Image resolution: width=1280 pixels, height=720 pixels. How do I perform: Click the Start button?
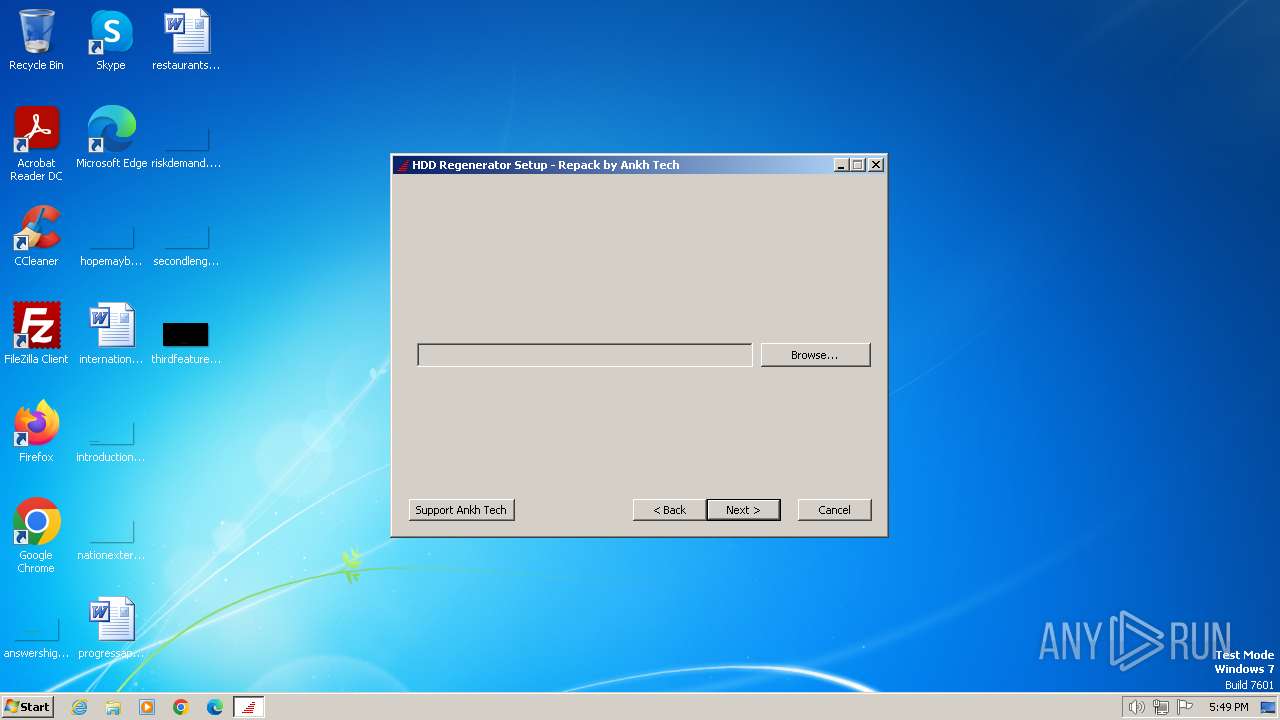[x=27, y=707]
